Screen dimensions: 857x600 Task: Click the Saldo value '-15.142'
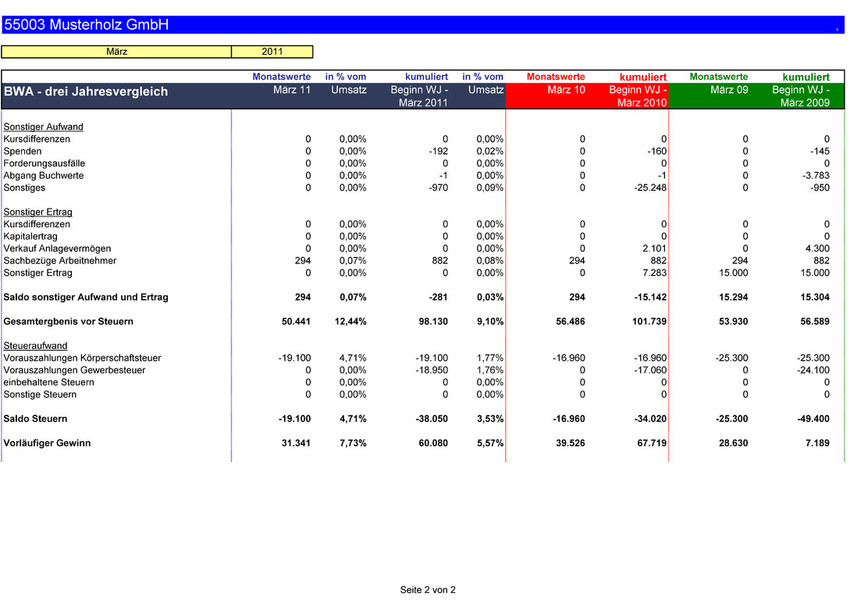(650, 297)
